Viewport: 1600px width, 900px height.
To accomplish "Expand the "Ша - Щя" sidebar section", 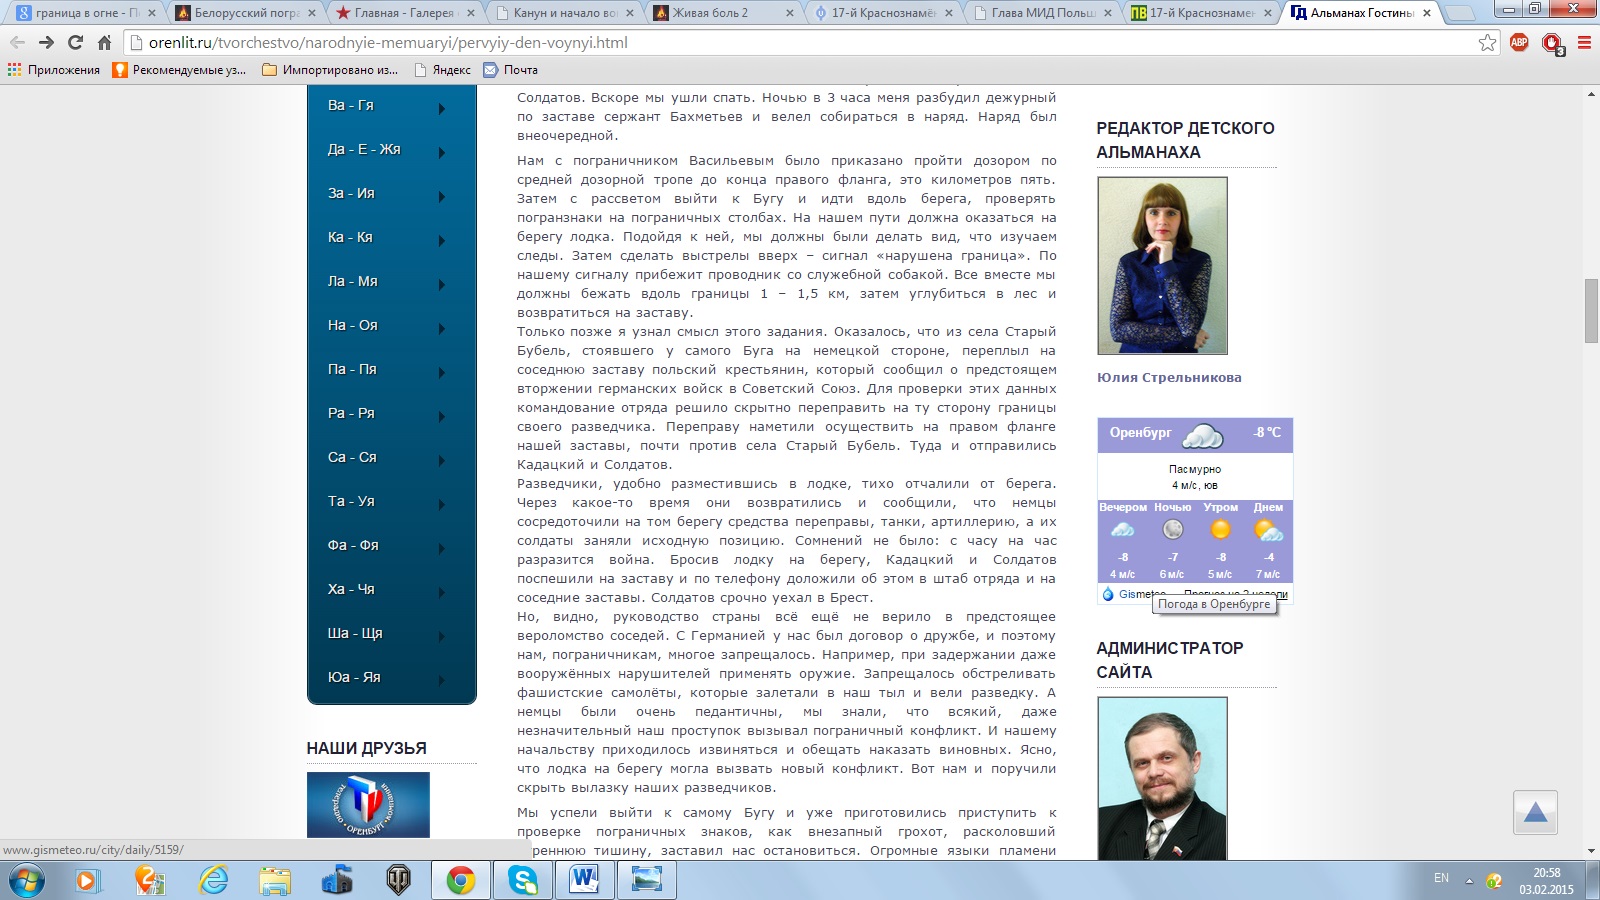I will (x=391, y=634).
